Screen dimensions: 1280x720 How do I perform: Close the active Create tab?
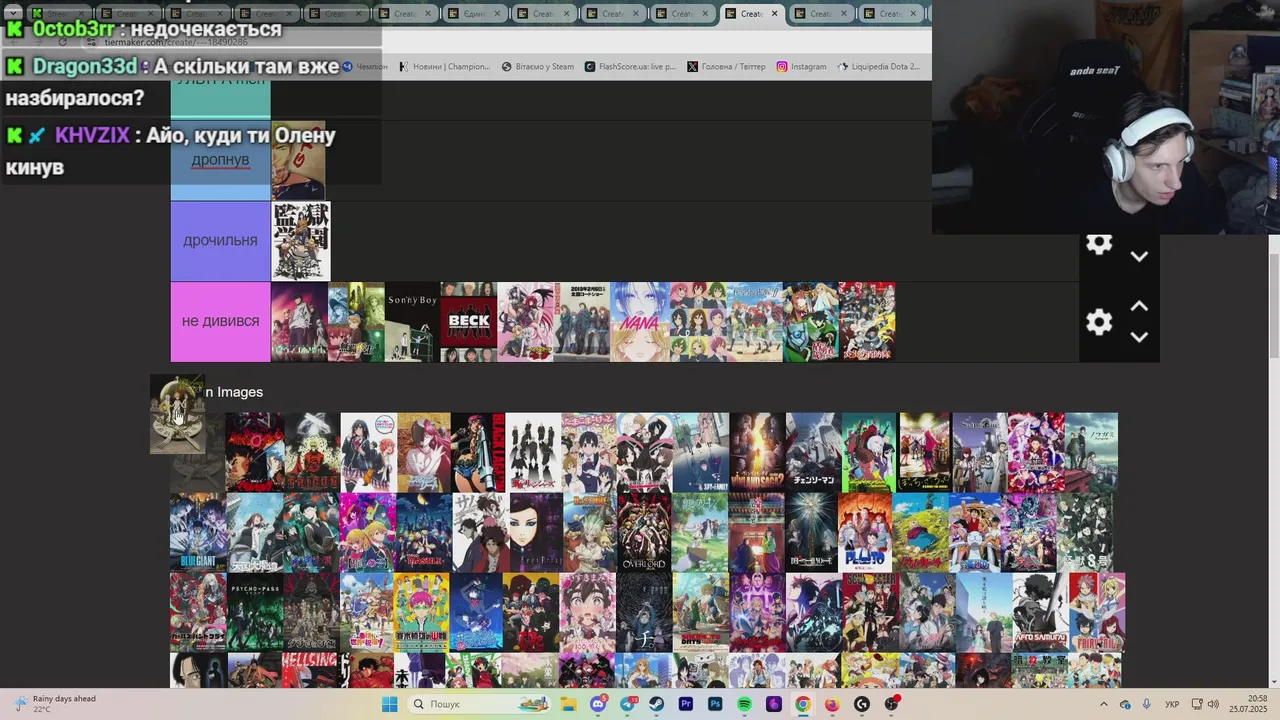(774, 13)
